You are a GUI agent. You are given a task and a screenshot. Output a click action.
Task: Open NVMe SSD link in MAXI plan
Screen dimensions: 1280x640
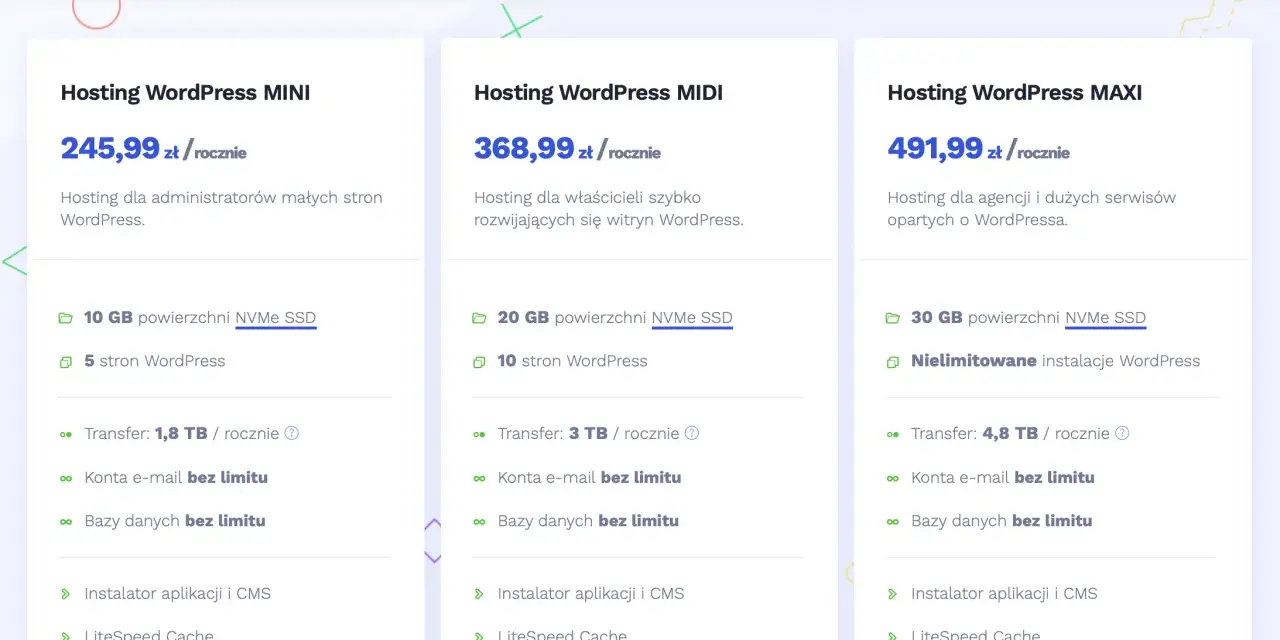pyautogui.click(x=1106, y=318)
